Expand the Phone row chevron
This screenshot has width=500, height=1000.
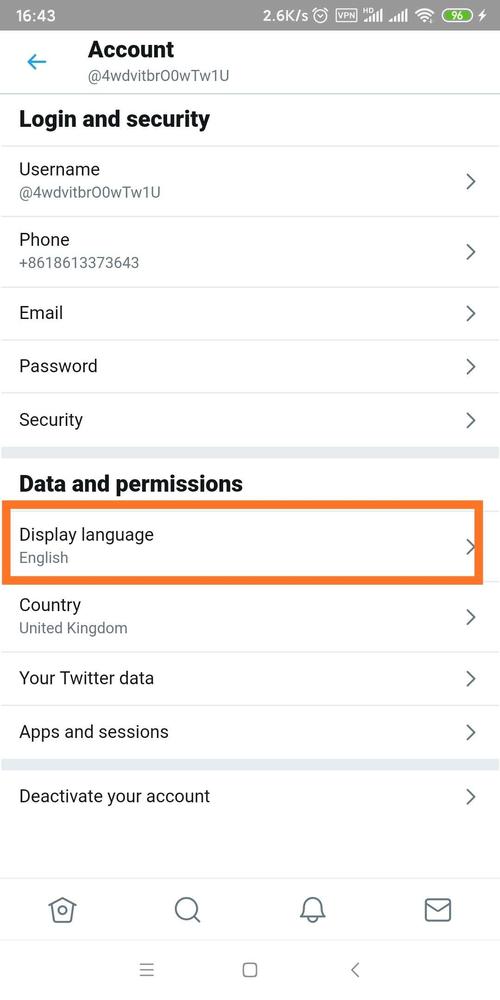pyautogui.click(x=471, y=252)
